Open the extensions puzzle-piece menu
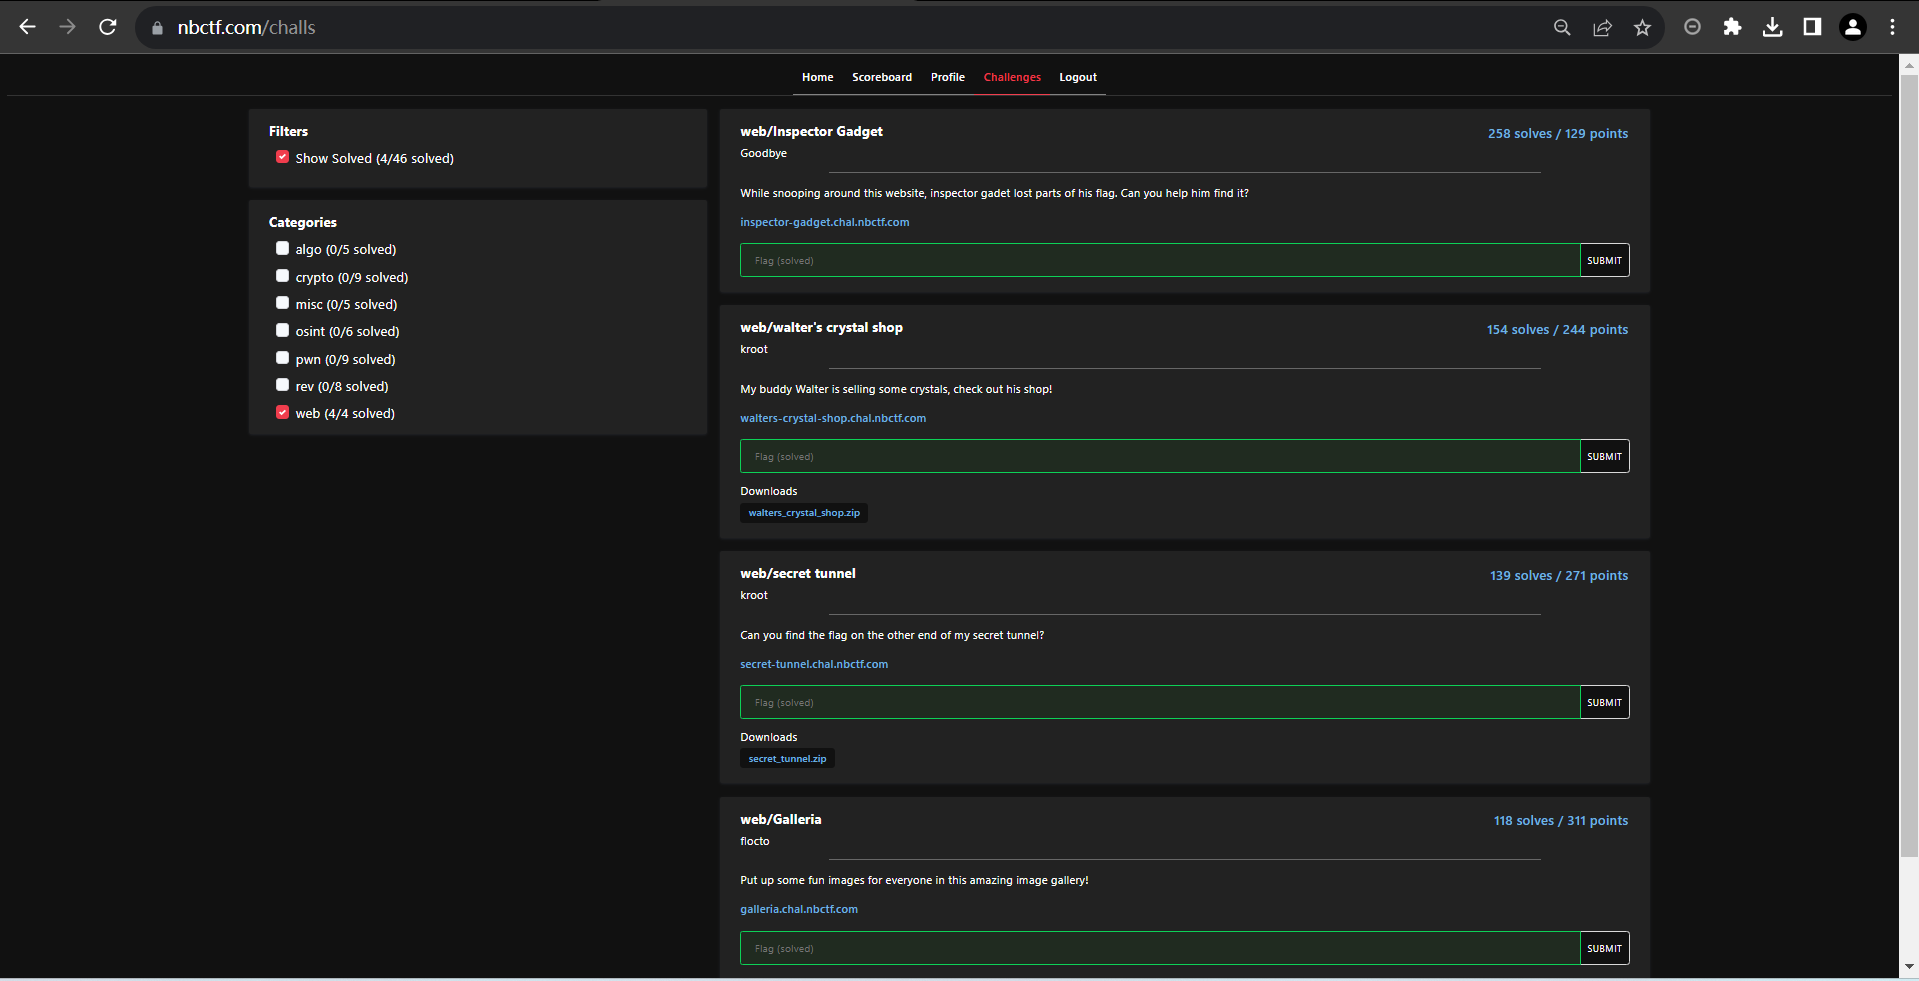1919x981 pixels. tap(1732, 27)
